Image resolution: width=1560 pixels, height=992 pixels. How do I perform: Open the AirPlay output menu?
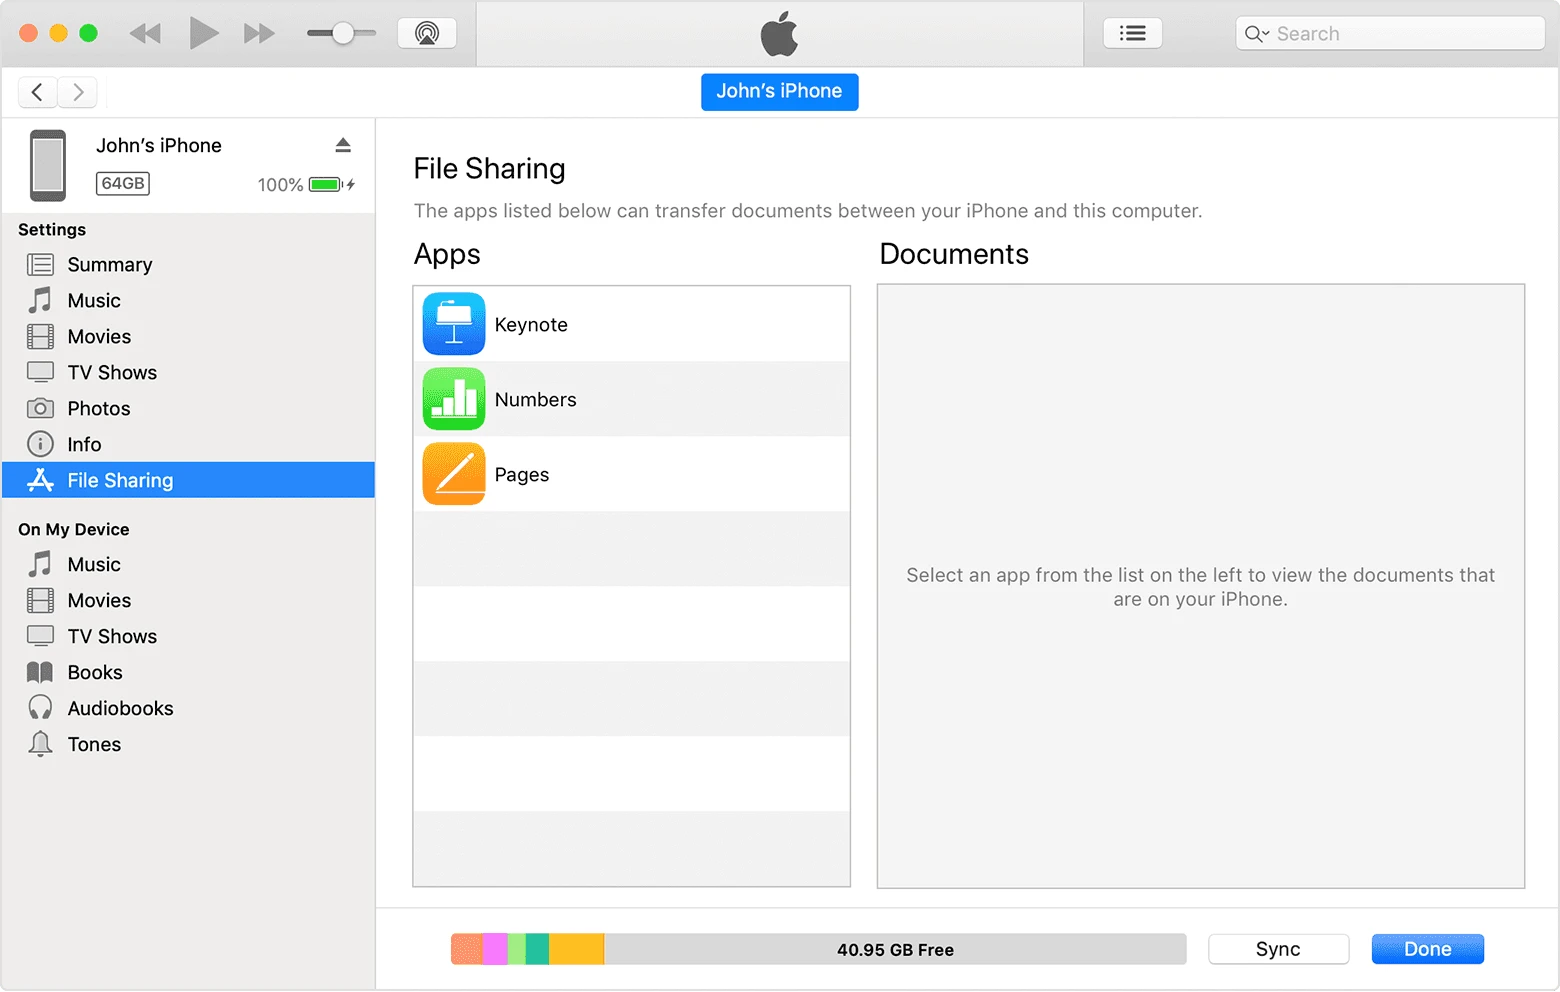tap(427, 33)
